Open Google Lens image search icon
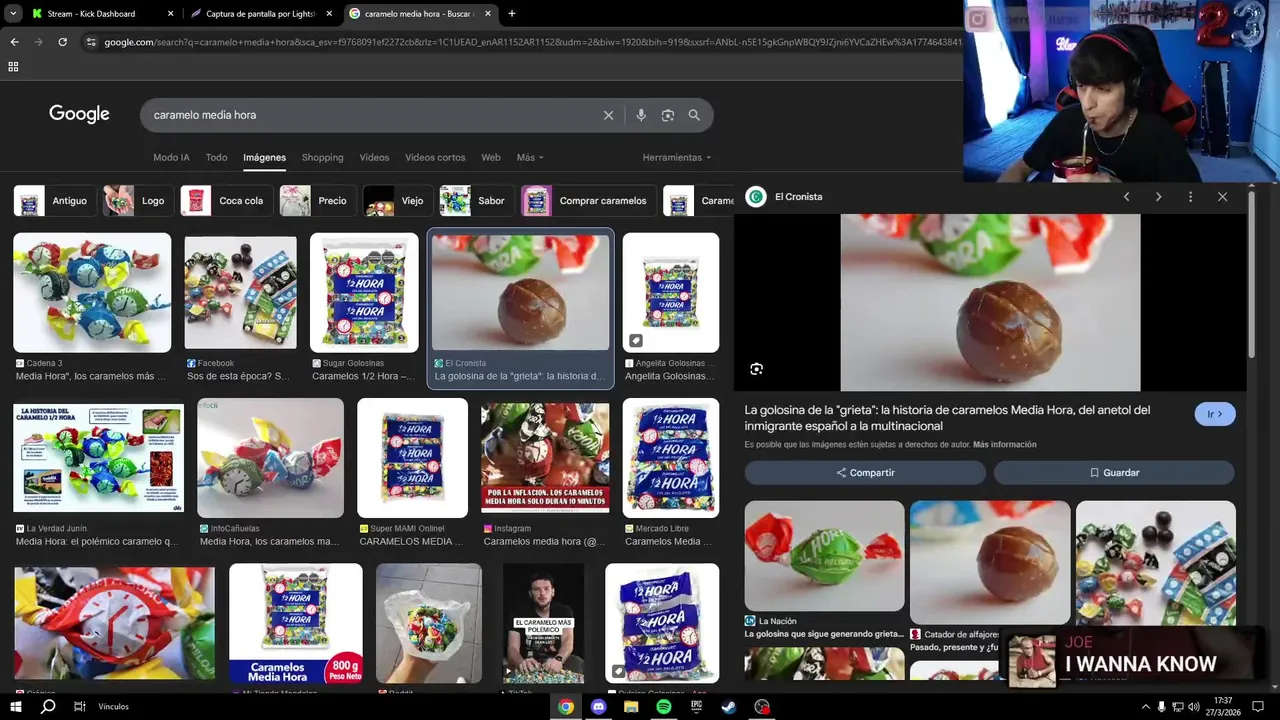The height and width of the screenshot is (720, 1280). click(x=668, y=115)
